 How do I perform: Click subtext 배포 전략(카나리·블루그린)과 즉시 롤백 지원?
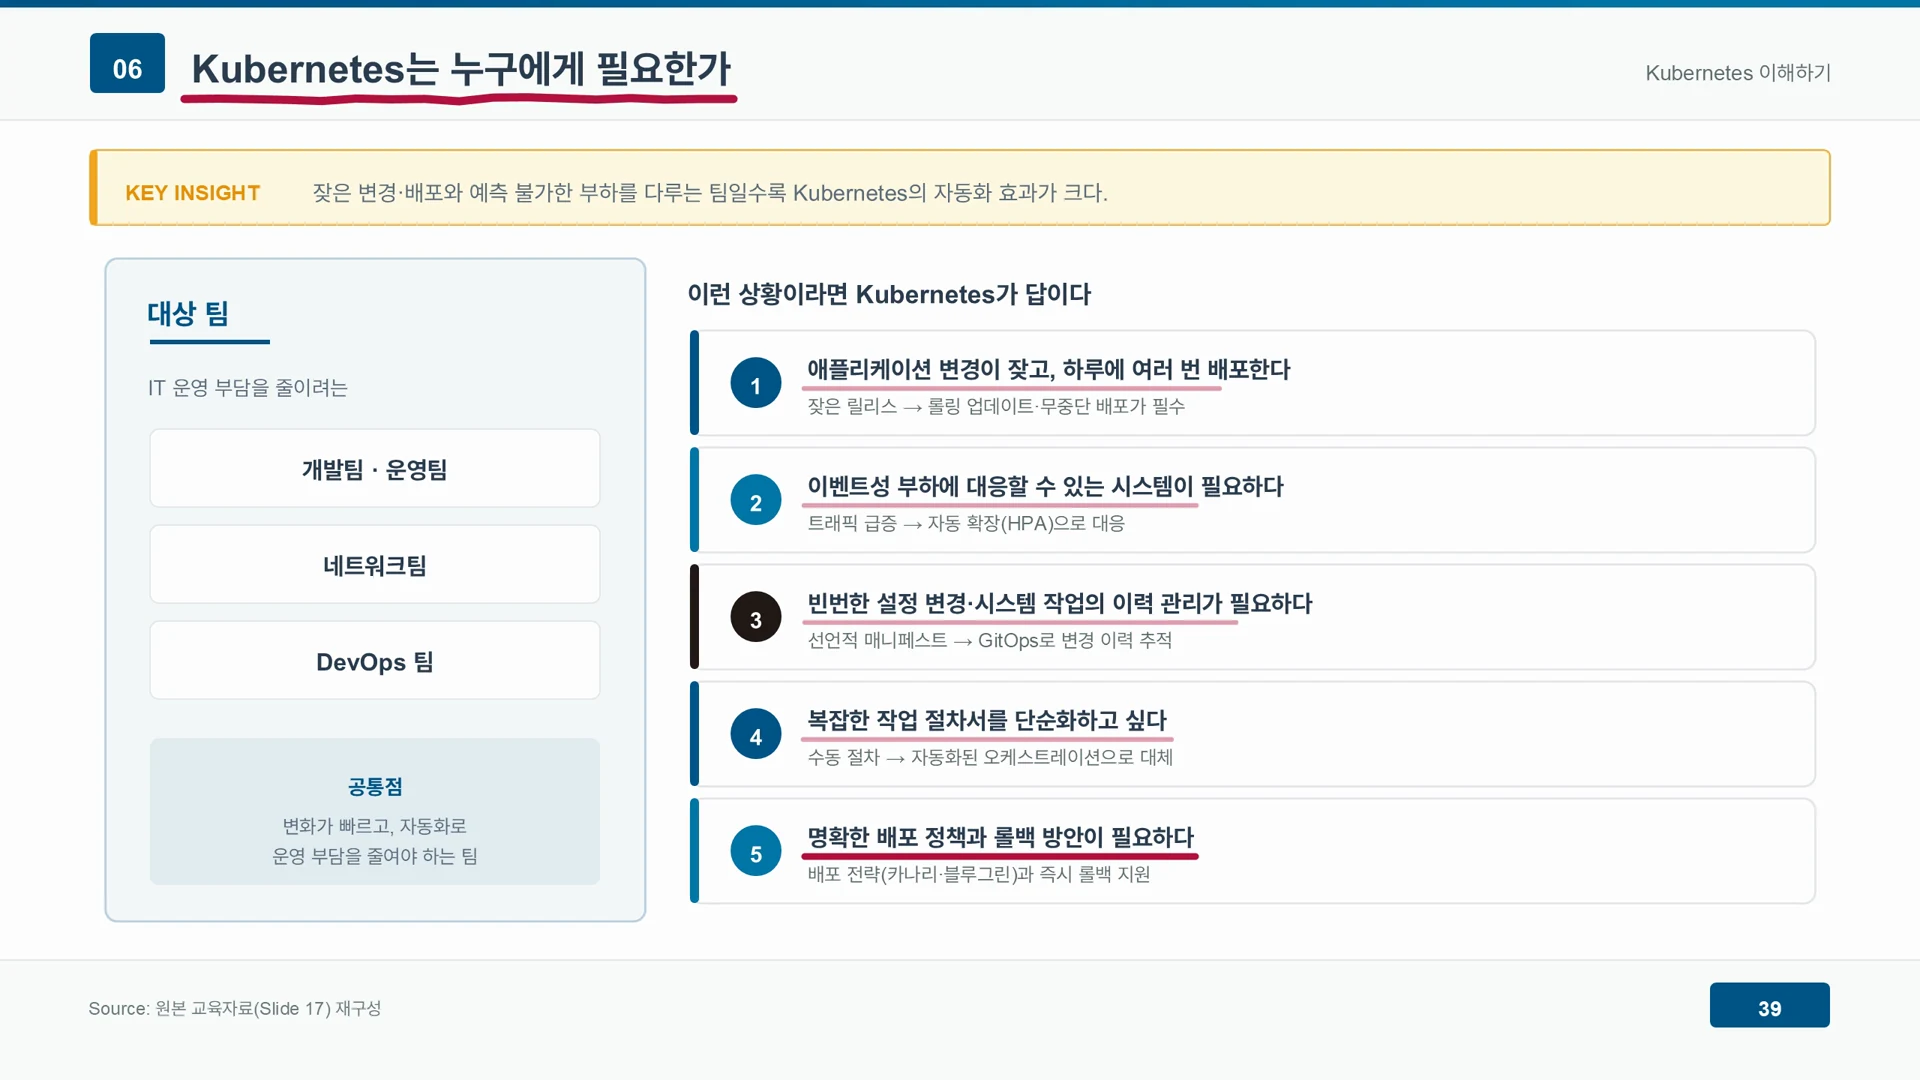(x=979, y=874)
